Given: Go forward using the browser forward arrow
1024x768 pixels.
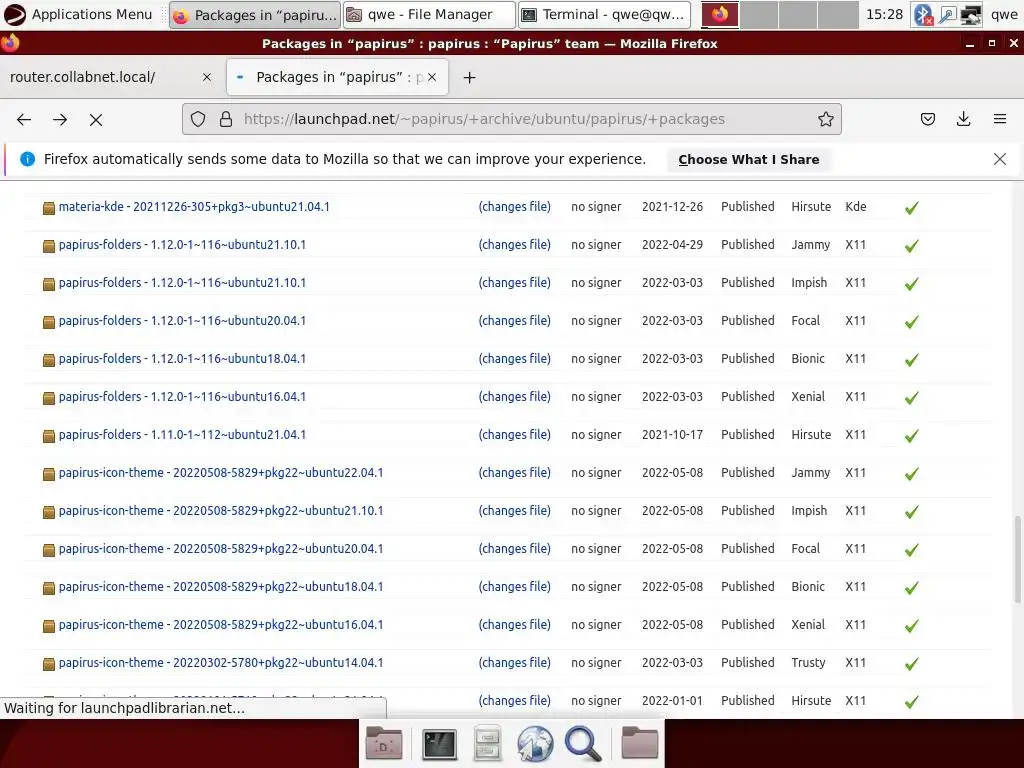Looking at the screenshot, I should 60,120.
